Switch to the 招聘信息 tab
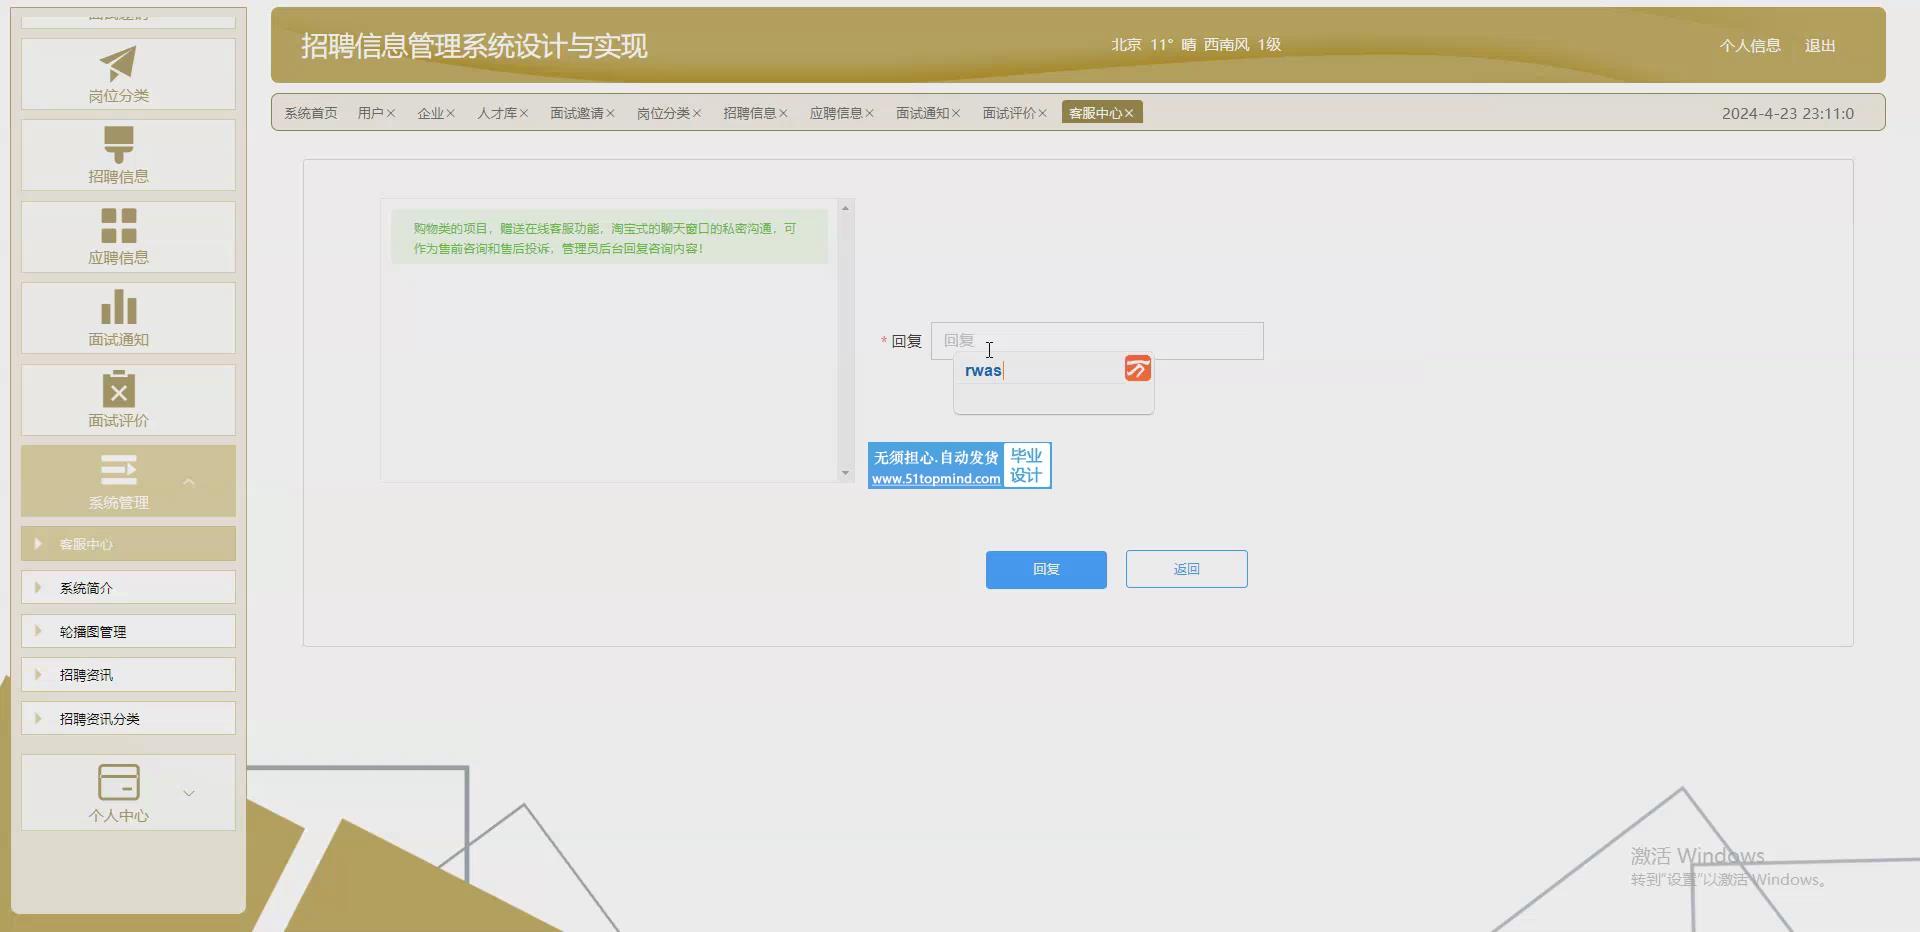Viewport: 1920px width, 932px height. 750,113
